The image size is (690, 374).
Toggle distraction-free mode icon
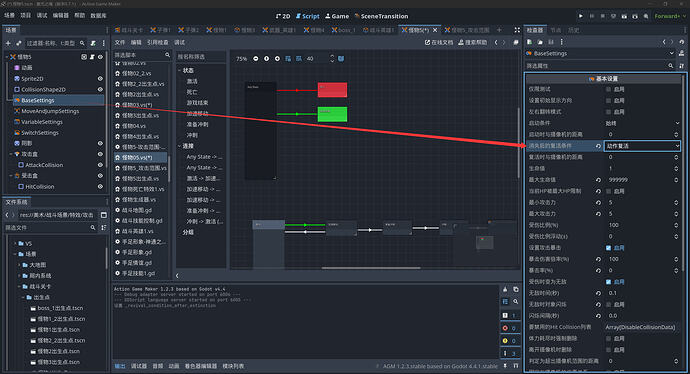(x=517, y=30)
